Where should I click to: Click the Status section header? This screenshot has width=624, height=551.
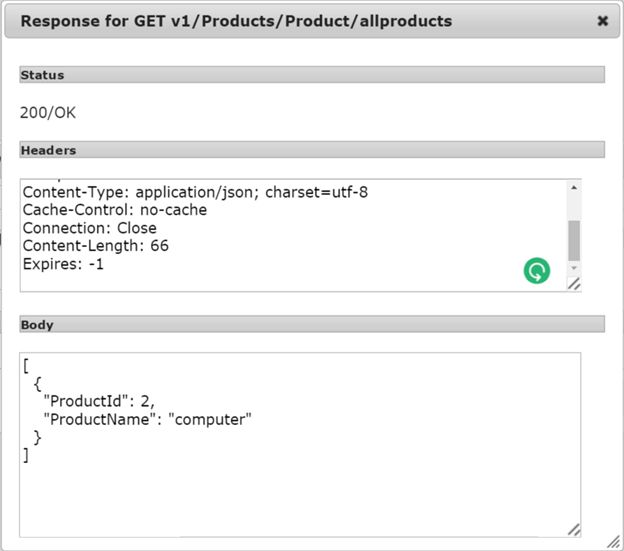coord(312,75)
